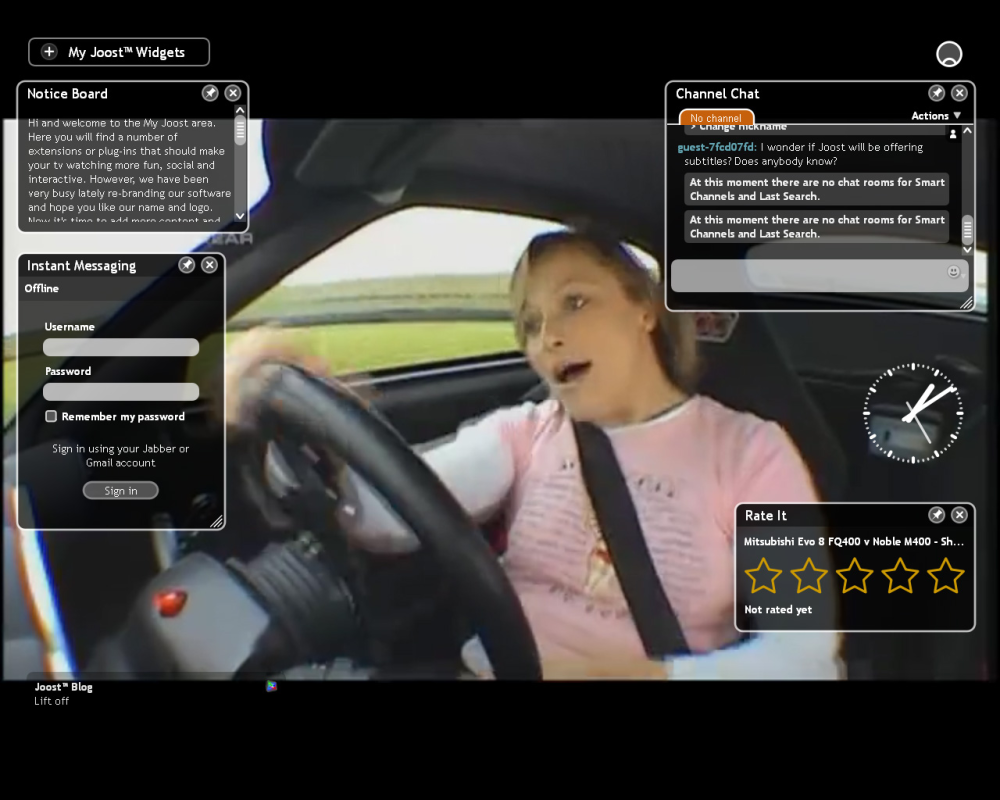
Task: Enable Remember my password checkbox
Action: coord(51,416)
